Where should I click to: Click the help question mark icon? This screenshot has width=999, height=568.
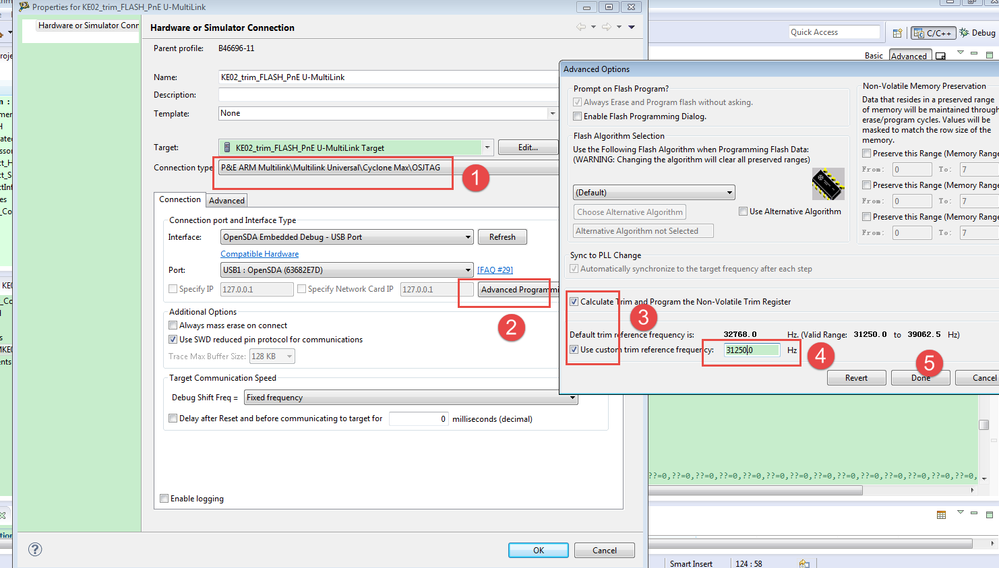(35, 549)
